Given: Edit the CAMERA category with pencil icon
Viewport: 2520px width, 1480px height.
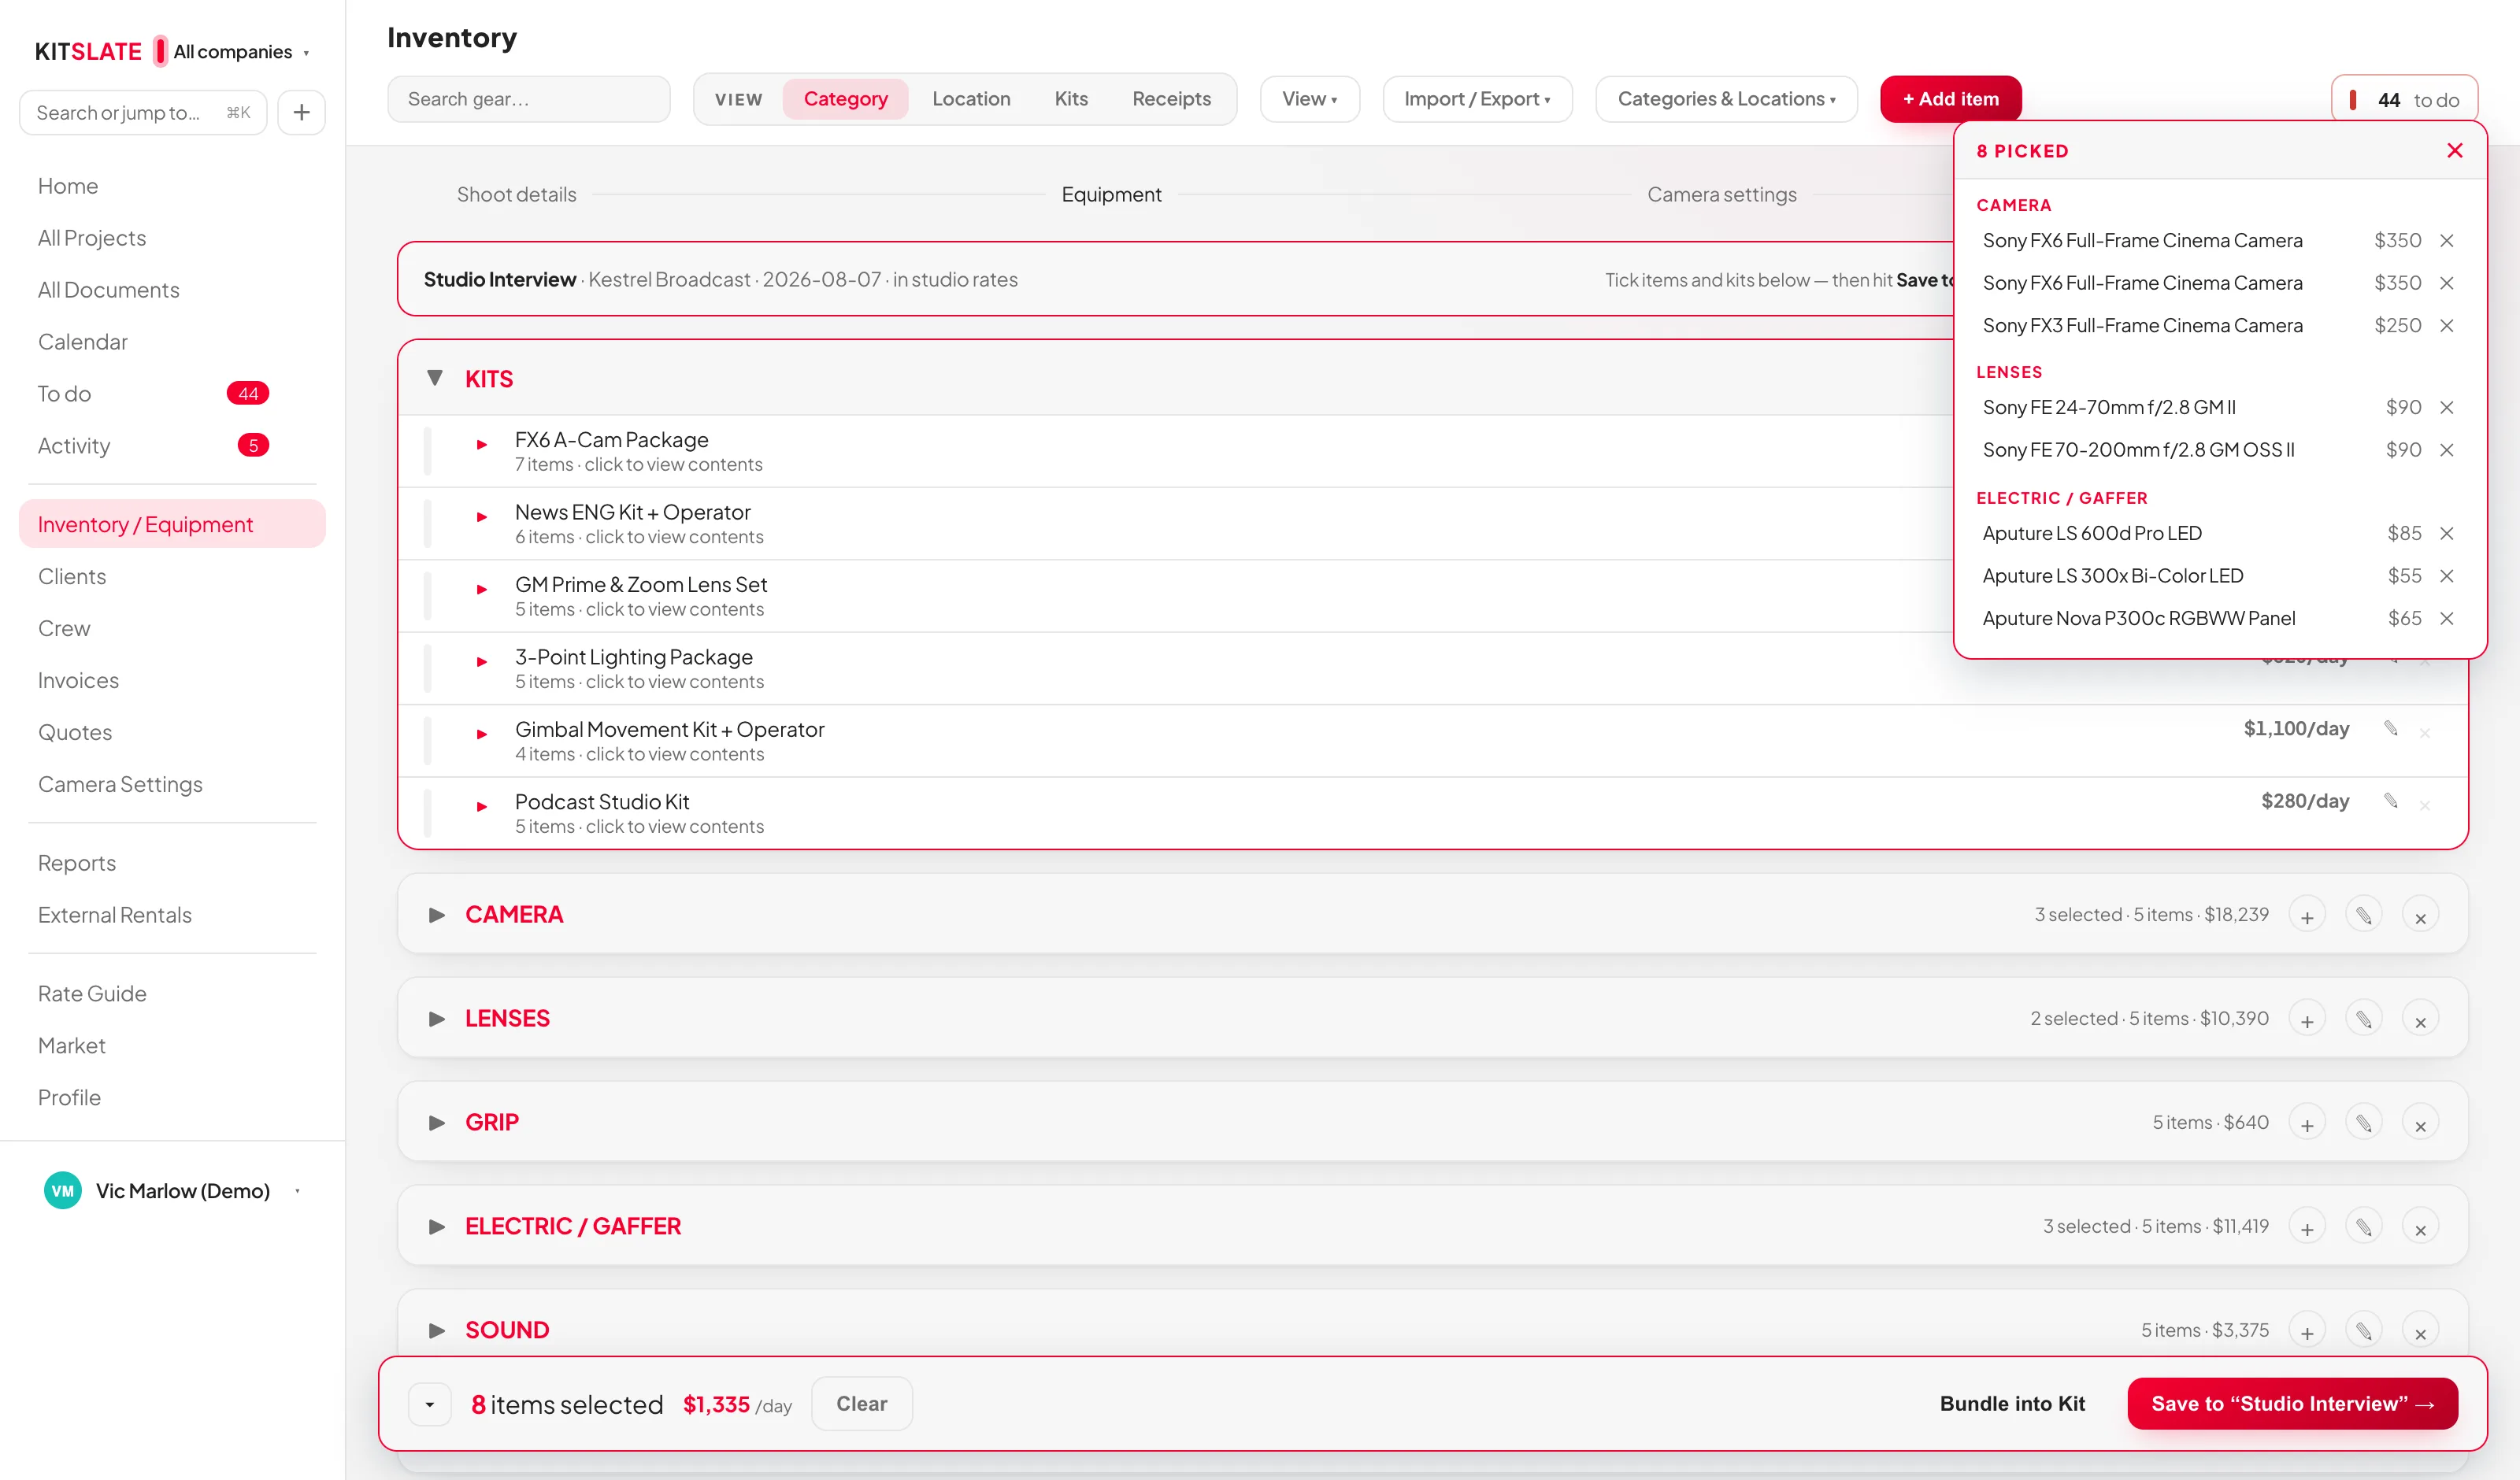Looking at the screenshot, I should pos(2364,915).
